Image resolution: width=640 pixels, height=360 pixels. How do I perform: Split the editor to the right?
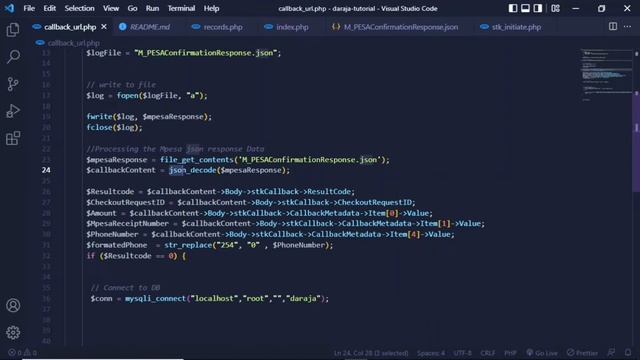(x=613, y=27)
